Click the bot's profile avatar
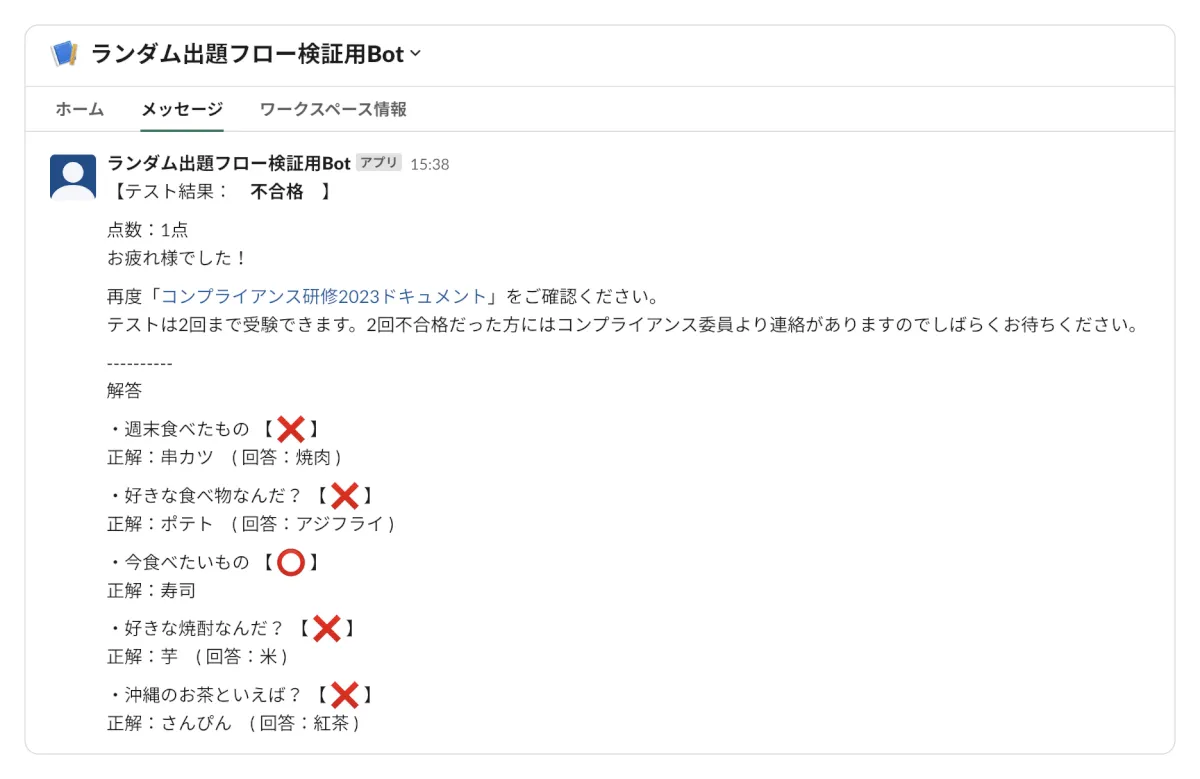 pyautogui.click(x=73, y=177)
